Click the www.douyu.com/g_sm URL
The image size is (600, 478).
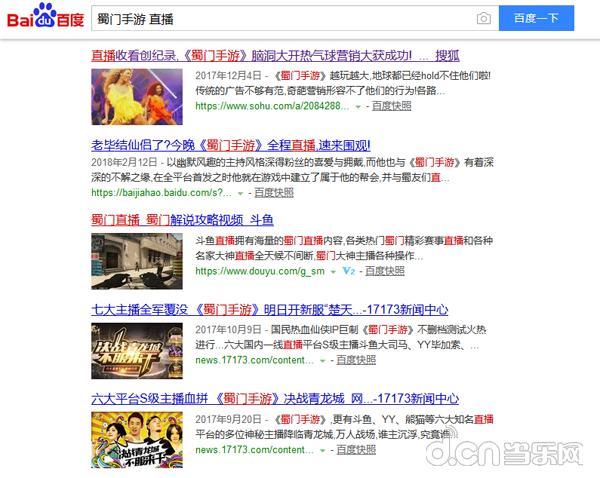click(260, 271)
